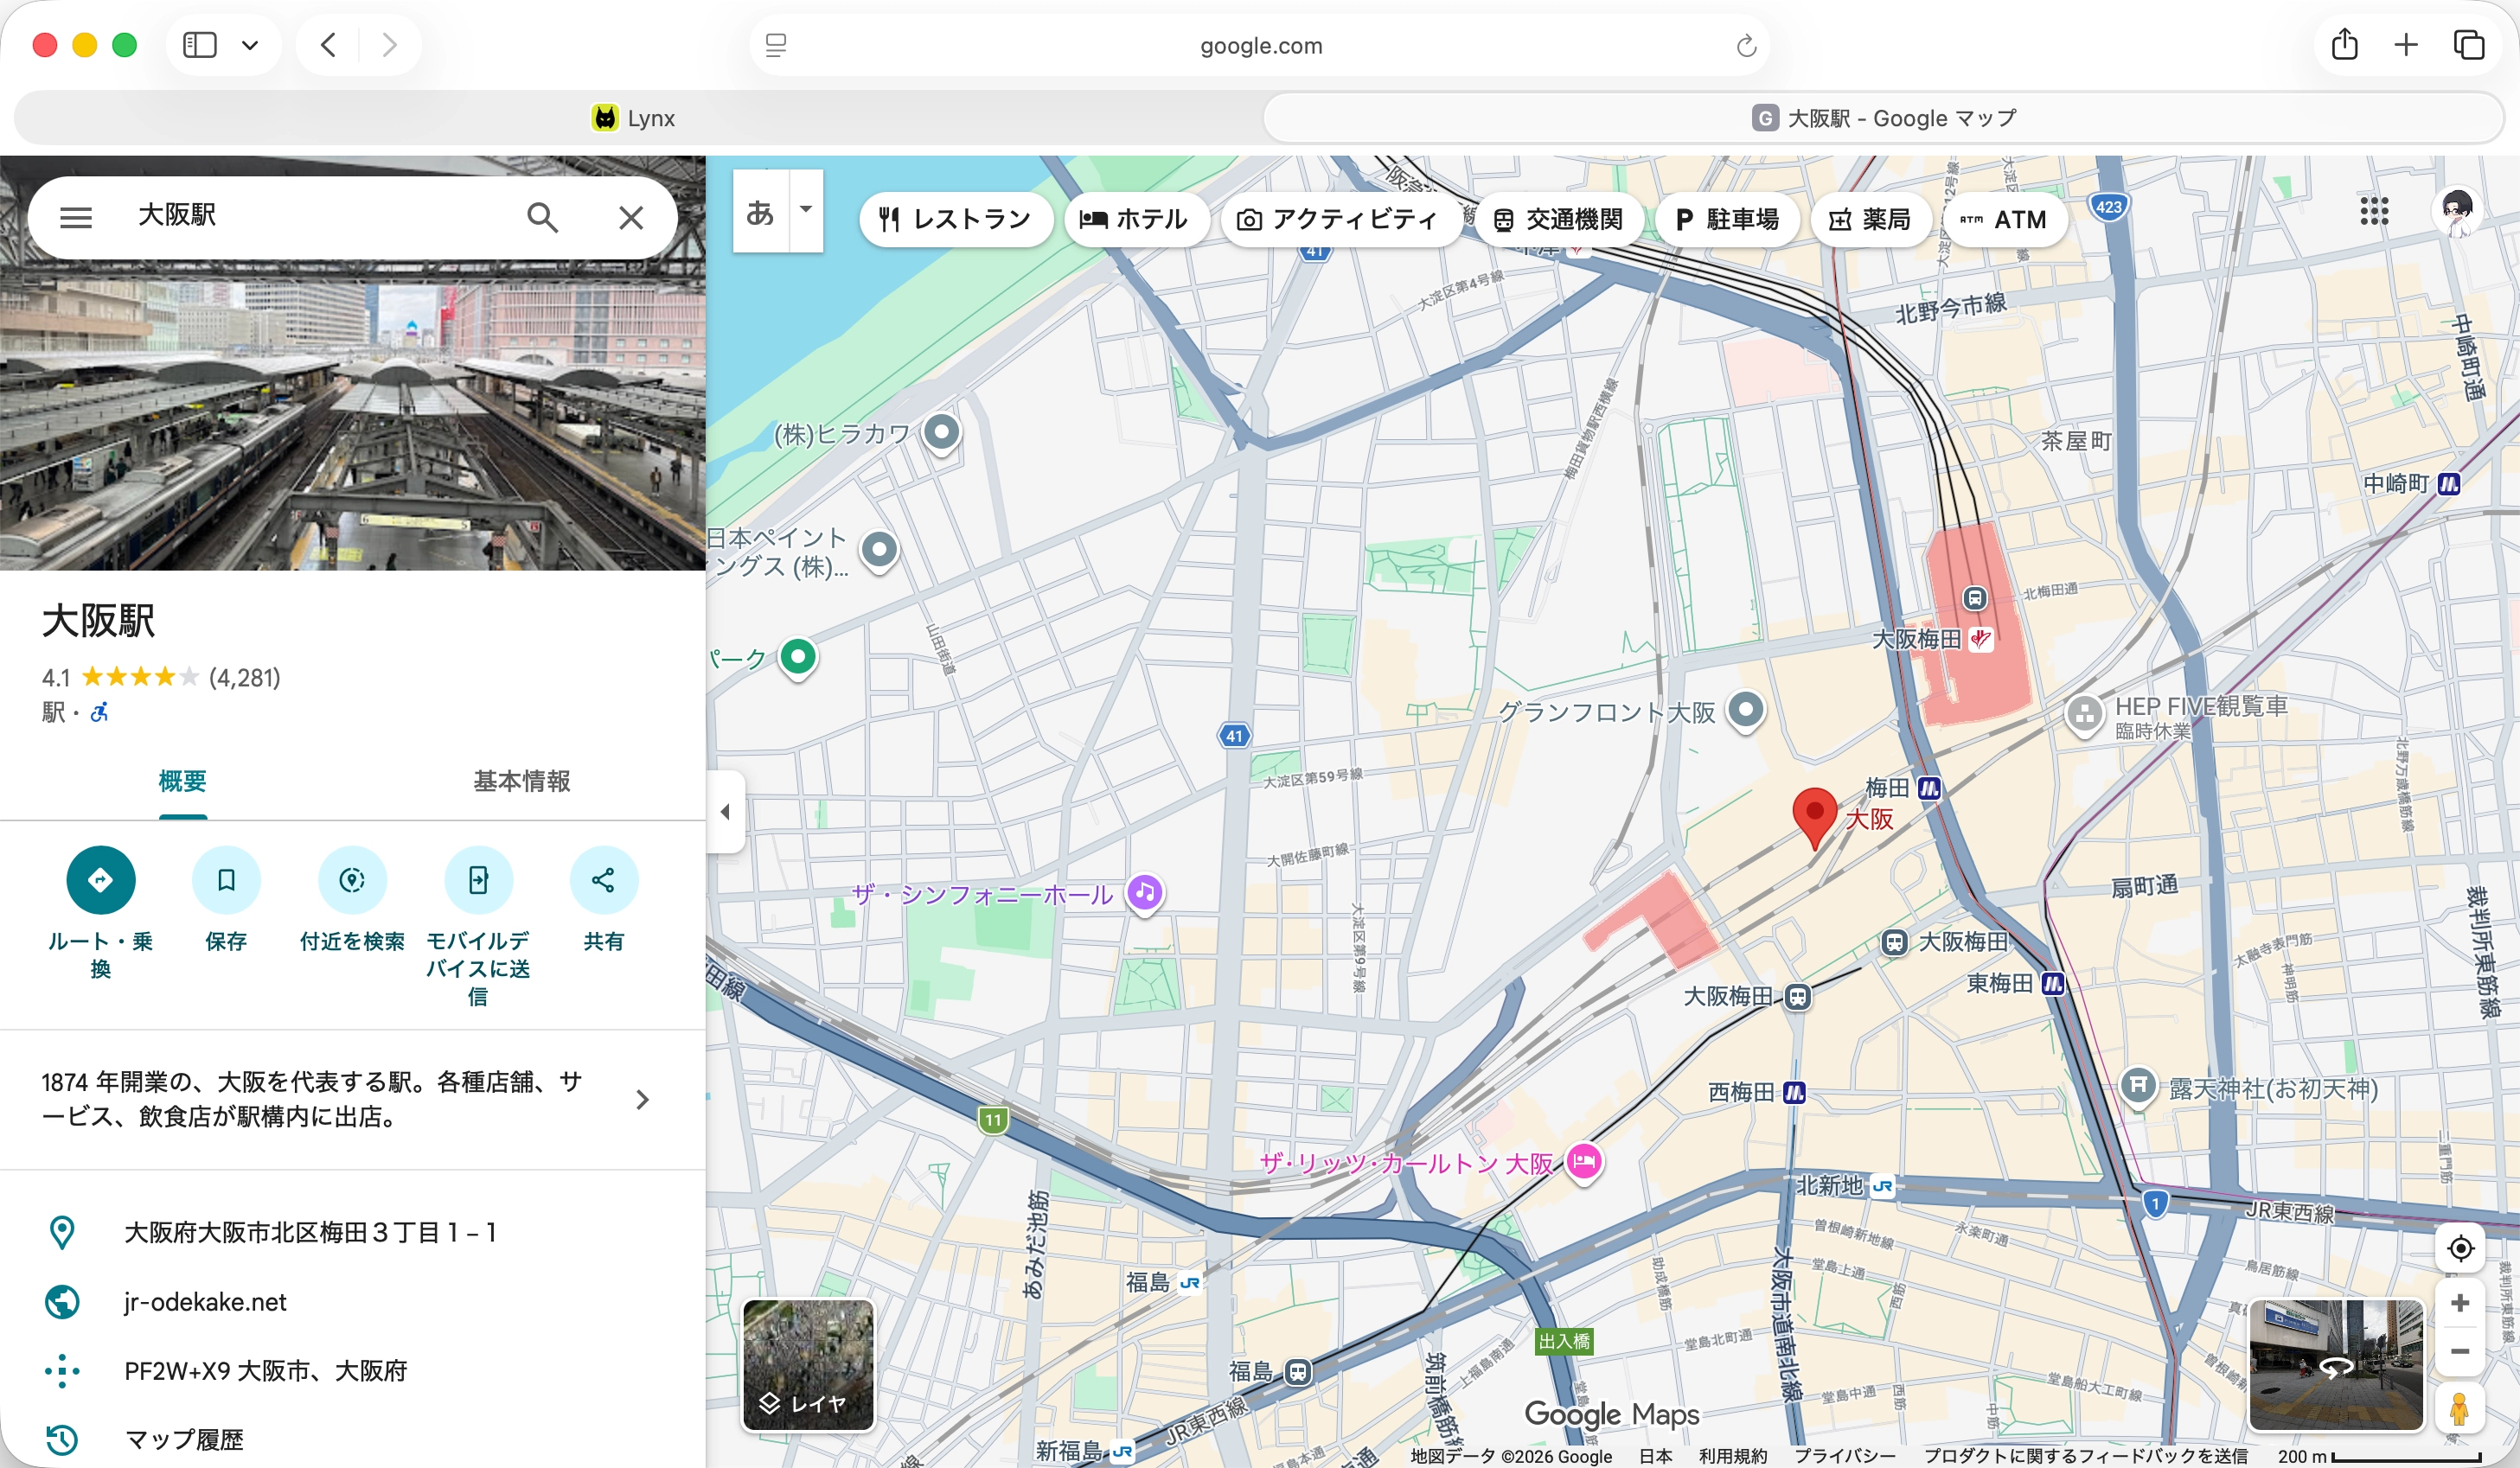2520x1468 pixels.
Task: Open the Google apps grid icon
Action: 2374,211
